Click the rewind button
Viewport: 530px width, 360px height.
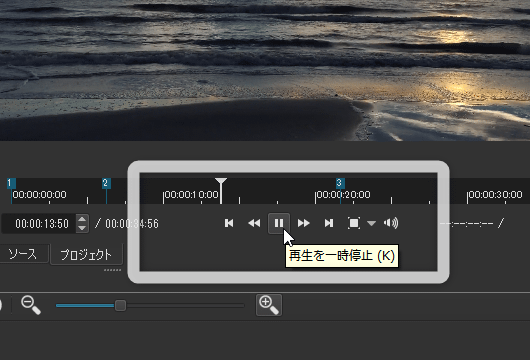pos(254,223)
